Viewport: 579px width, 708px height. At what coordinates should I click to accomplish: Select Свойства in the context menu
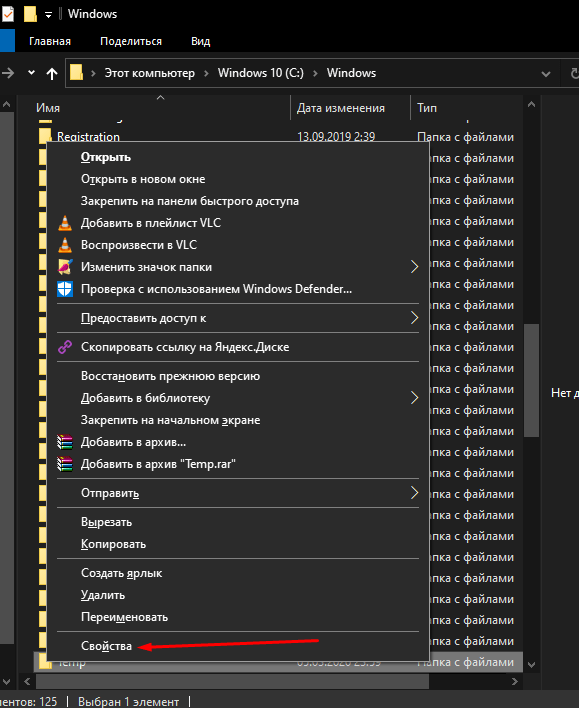(x=106, y=646)
